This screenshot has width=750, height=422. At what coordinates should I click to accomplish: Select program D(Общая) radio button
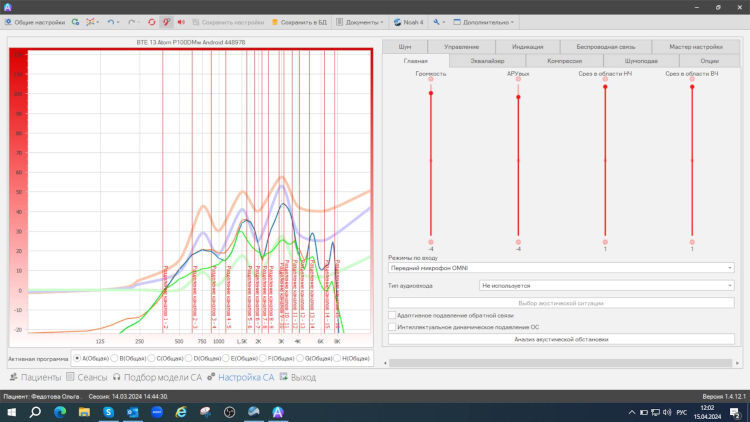[188, 358]
